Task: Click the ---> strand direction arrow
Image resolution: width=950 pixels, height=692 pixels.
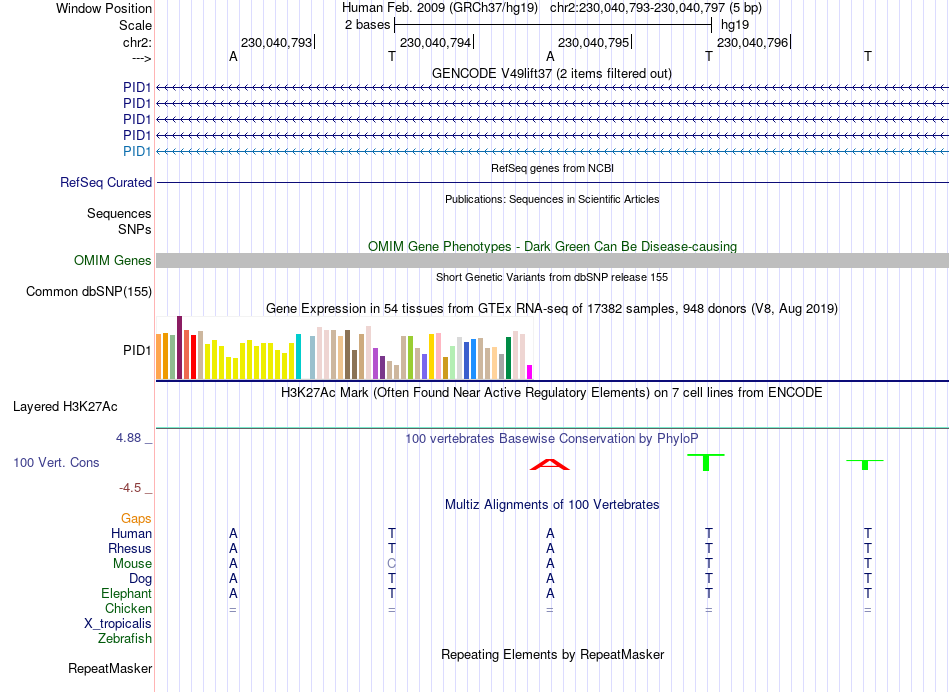Action: 142,58
